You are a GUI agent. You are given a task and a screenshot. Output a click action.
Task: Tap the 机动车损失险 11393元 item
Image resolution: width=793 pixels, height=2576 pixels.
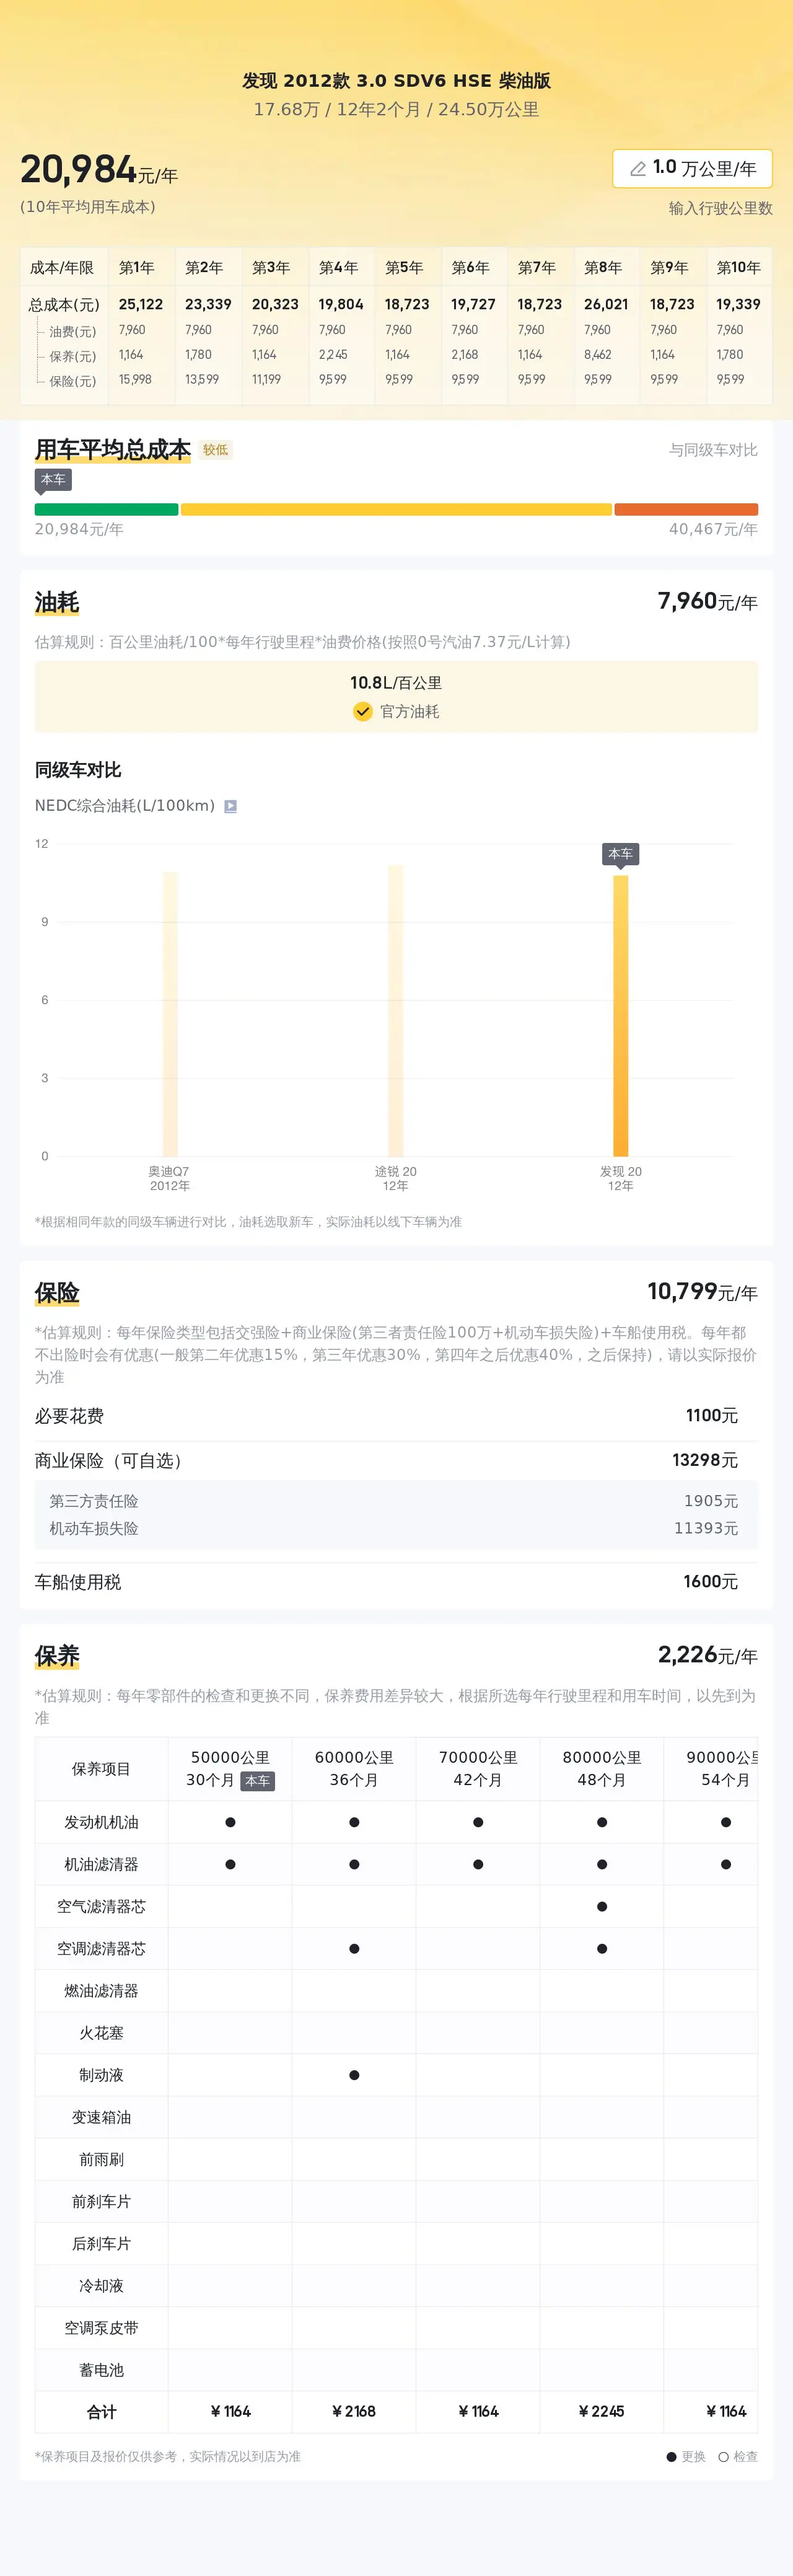click(x=396, y=1529)
